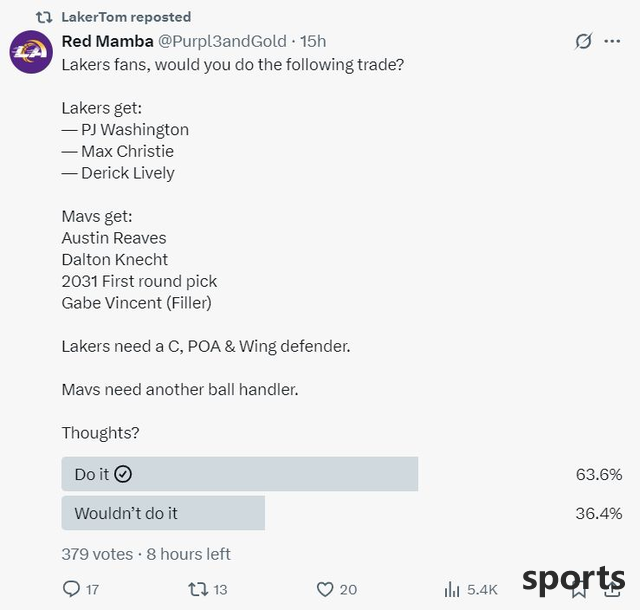Open the @Purpl3andGold handle link
This screenshot has width=640, height=610.
point(222,41)
